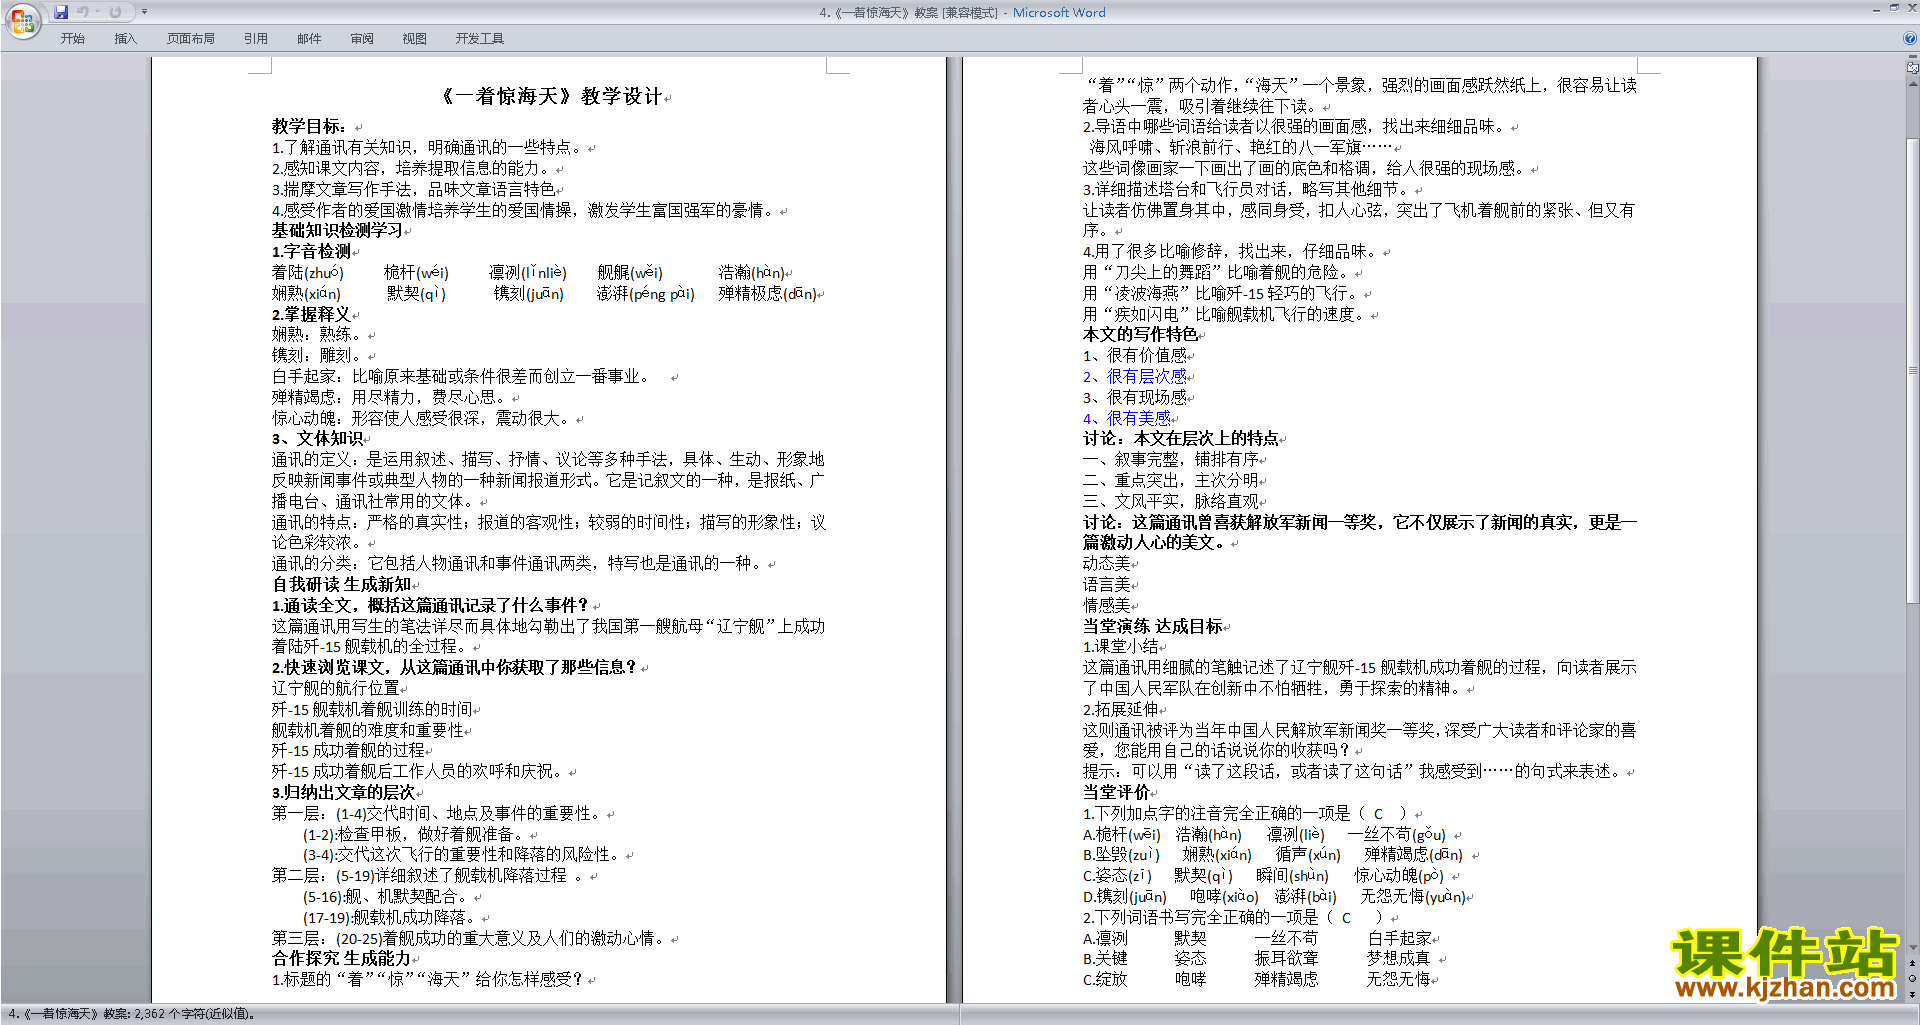Open the Select Browse Object round button
Image resolution: width=1920 pixels, height=1025 pixels.
tap(1913, 978)
